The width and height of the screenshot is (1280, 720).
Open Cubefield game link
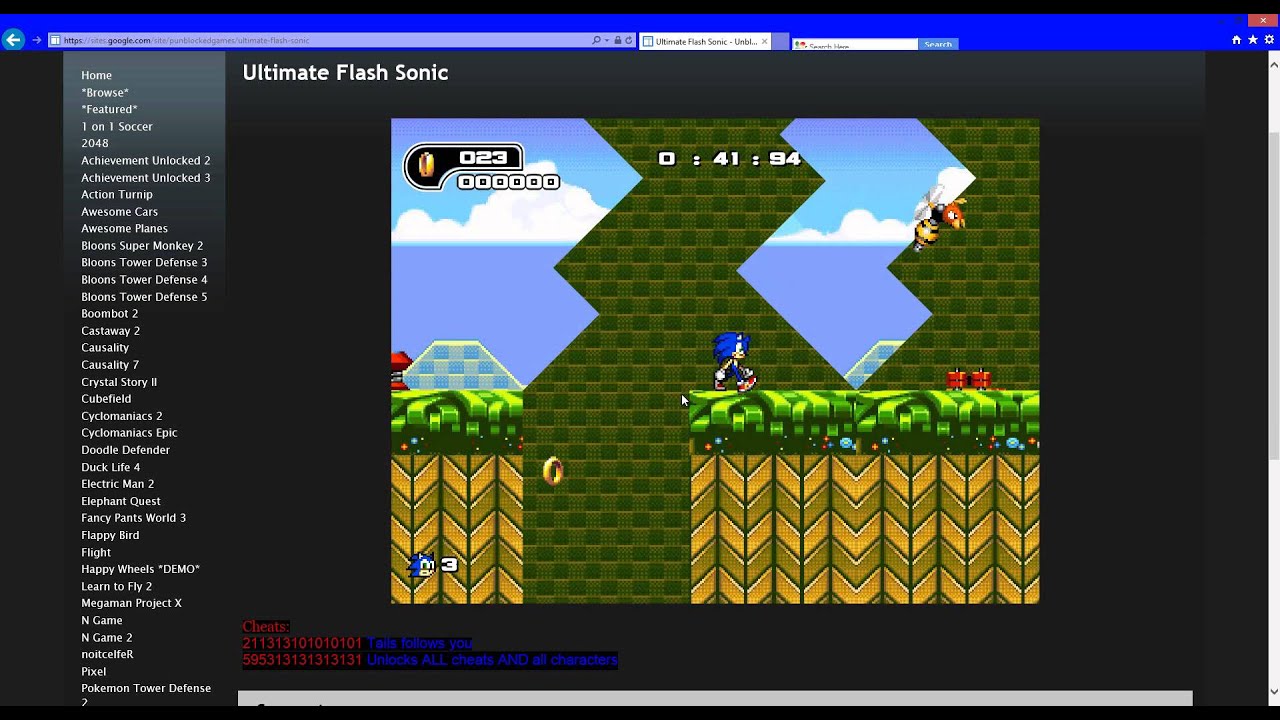(x=105, y=398)
